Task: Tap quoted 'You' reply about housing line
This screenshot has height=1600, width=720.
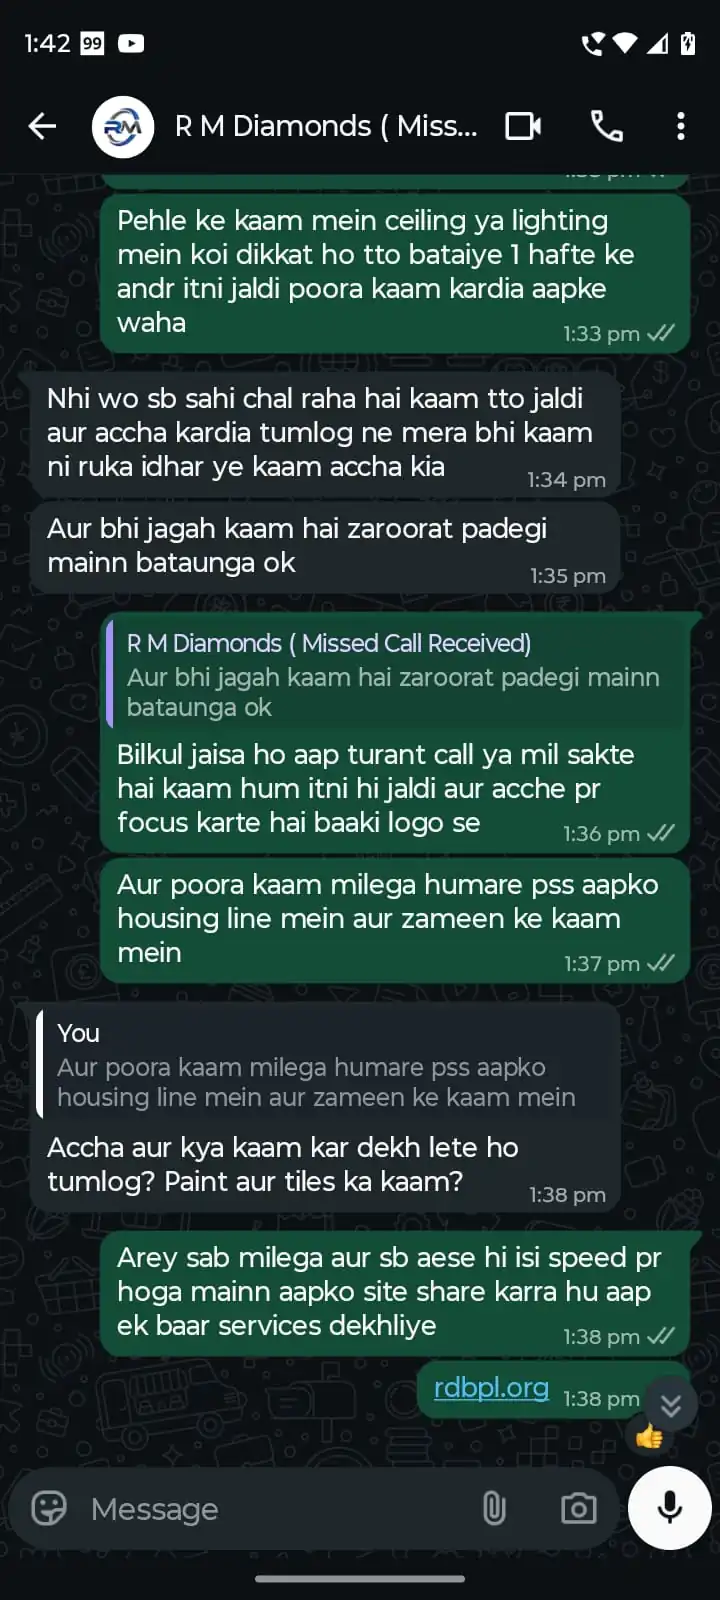Action: coord(327,1064)
